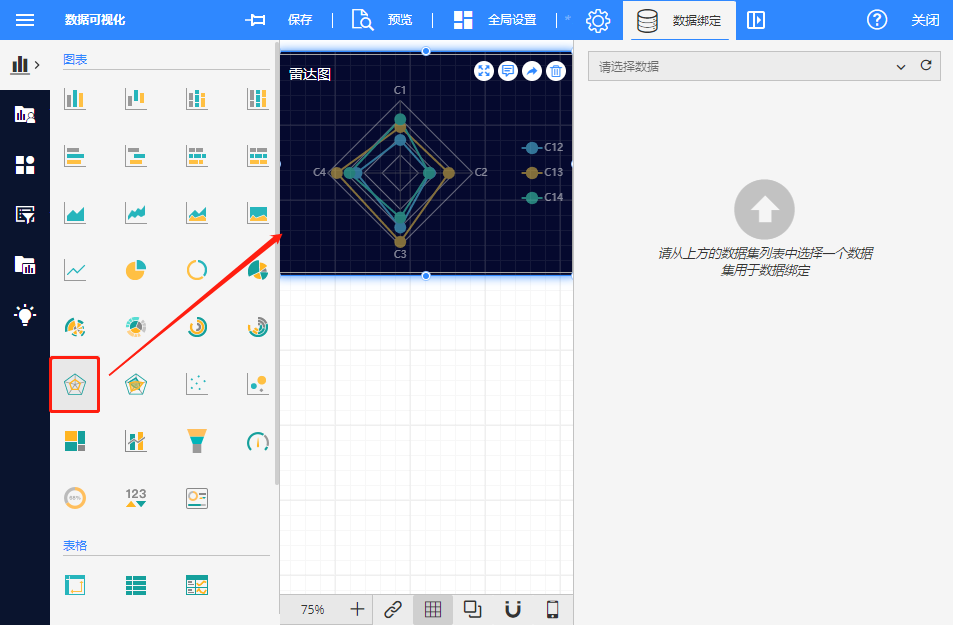The width and height of the screenshot is (953, 625).
Task: Click the share arrow on radar chart
Action: click(x=532, y=71)
